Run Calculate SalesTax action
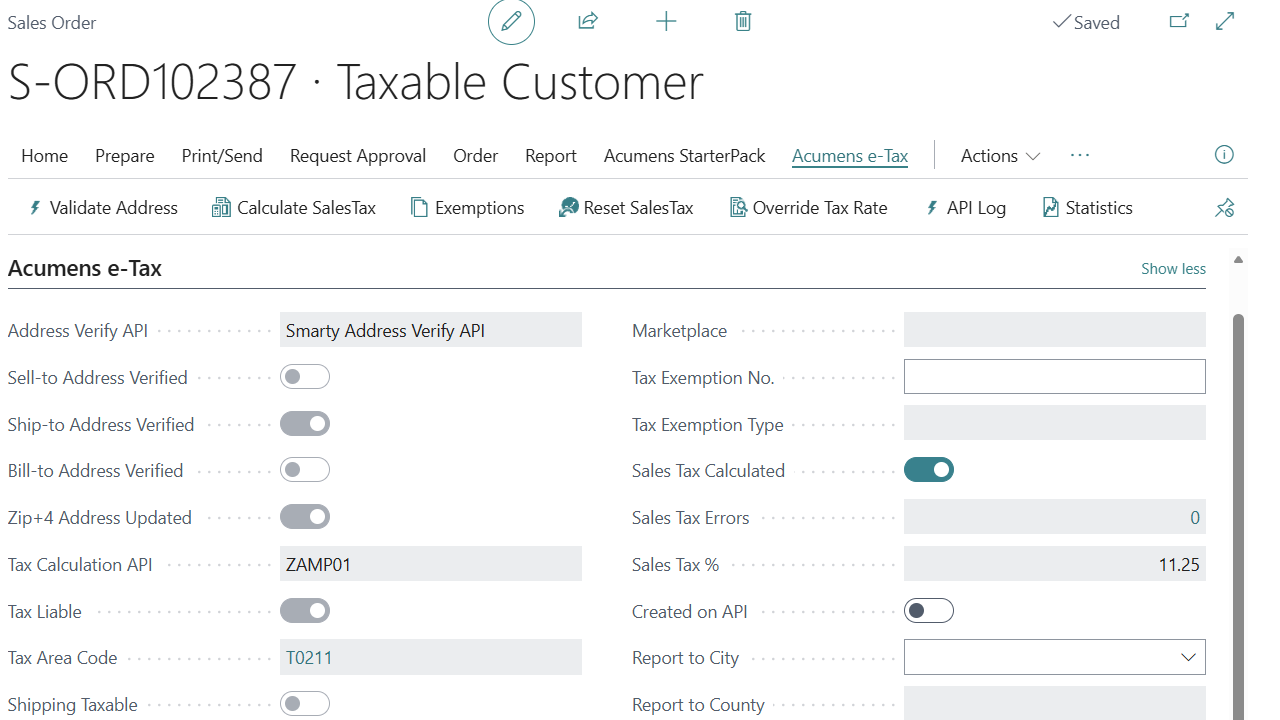This screenshot has width=1280, height=720. pyautogui.click(x=294, y=208)
